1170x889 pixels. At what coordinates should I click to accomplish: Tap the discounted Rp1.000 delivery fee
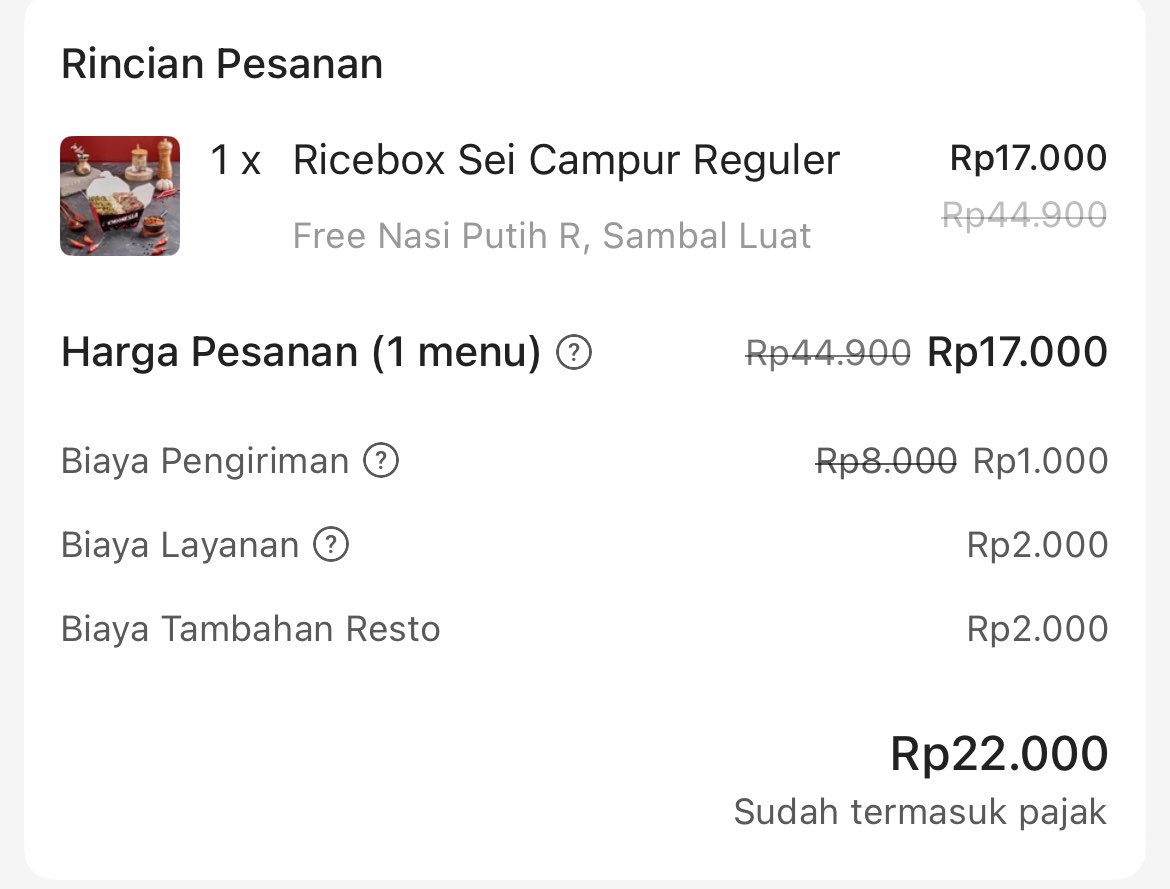tap(1040, 461)
